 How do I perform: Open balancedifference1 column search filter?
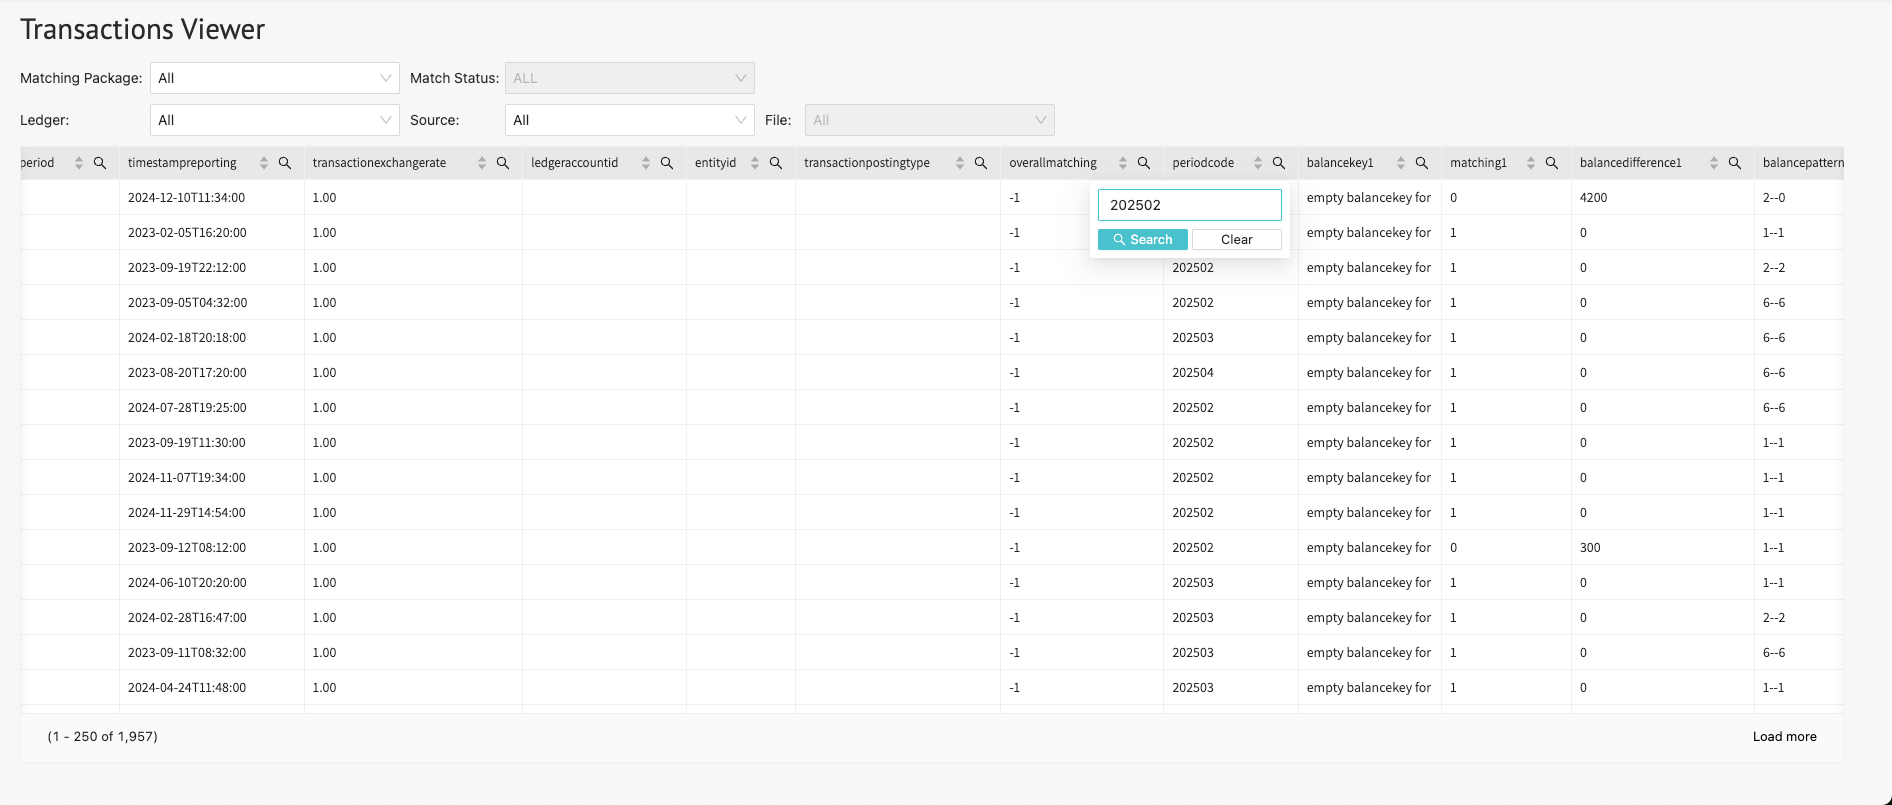point(1735,163)
